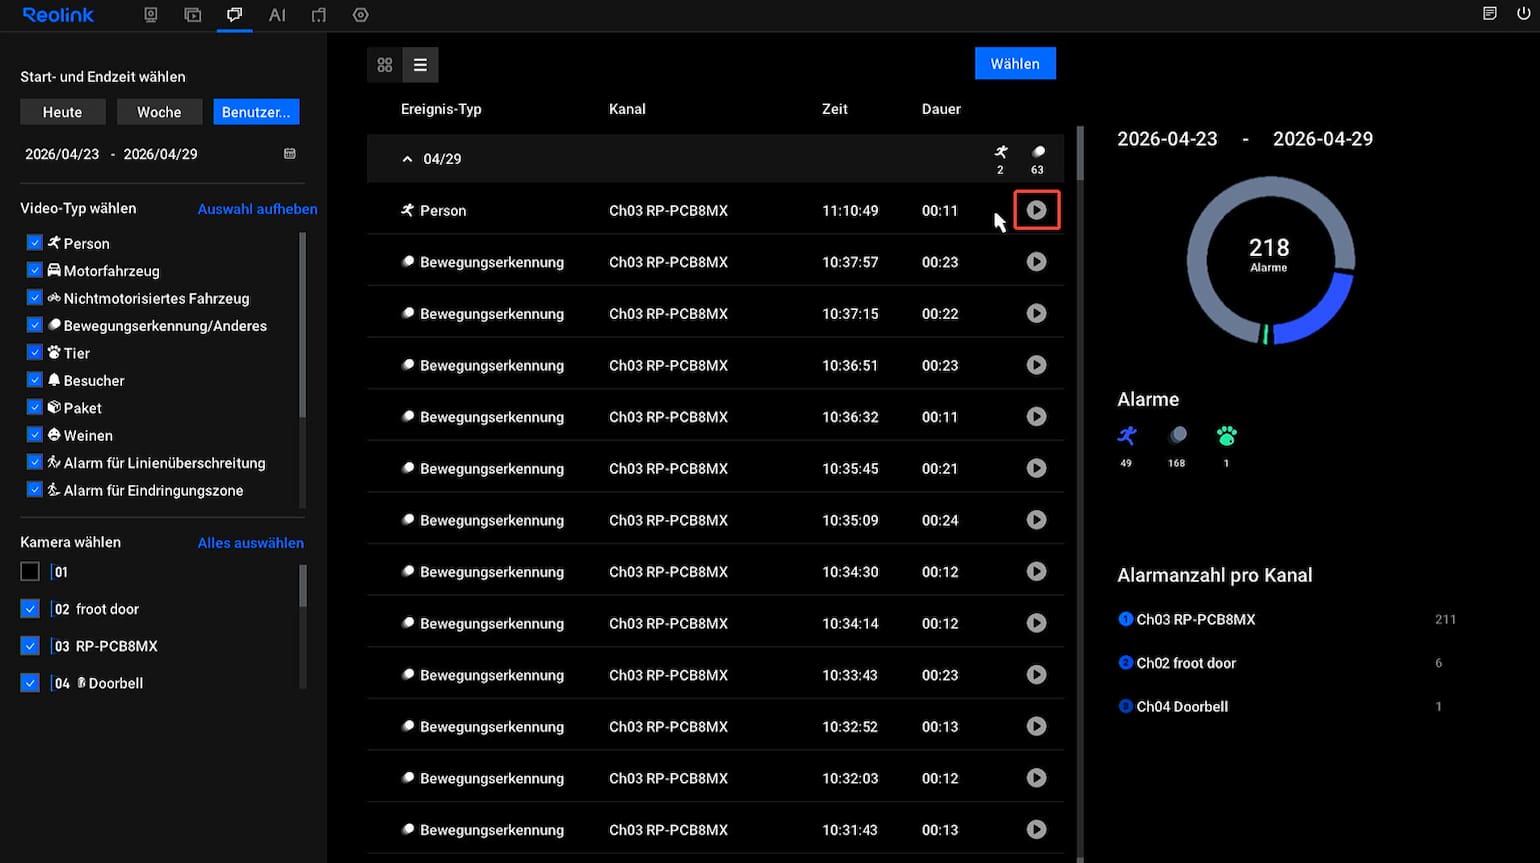Click Ch03 RP-PCB8MX in Alarmanzahl pro Kanal
The width and height of the screenshot is (1540, 863).
[x=1196, y=620]
